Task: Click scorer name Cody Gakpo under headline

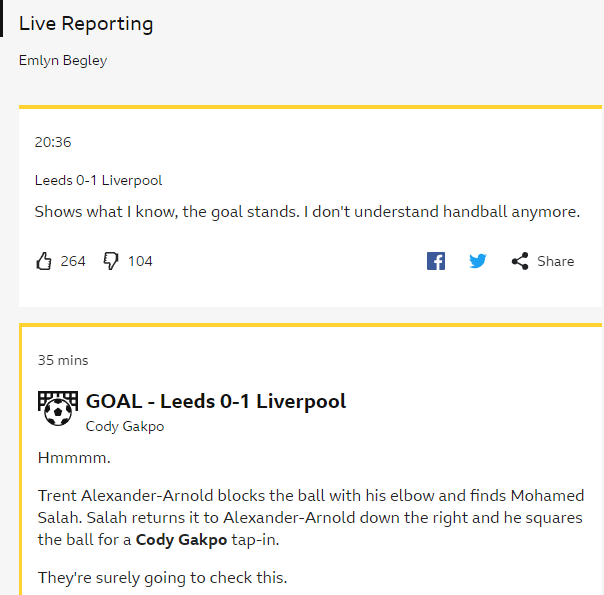Action: coord(125,426)
